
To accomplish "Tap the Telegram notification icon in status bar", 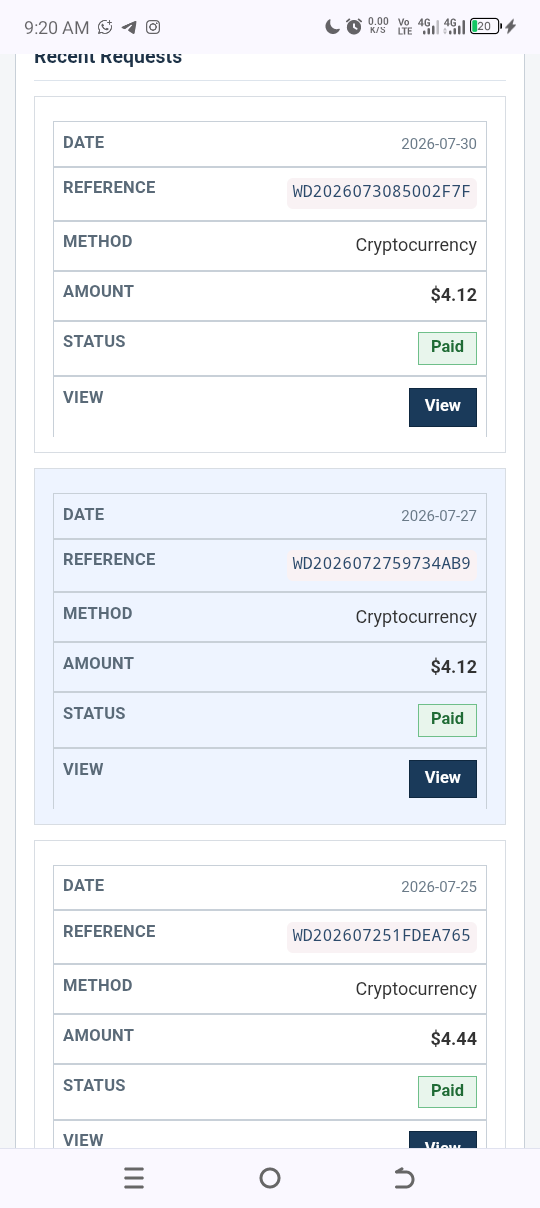I will tap(129, 27).
